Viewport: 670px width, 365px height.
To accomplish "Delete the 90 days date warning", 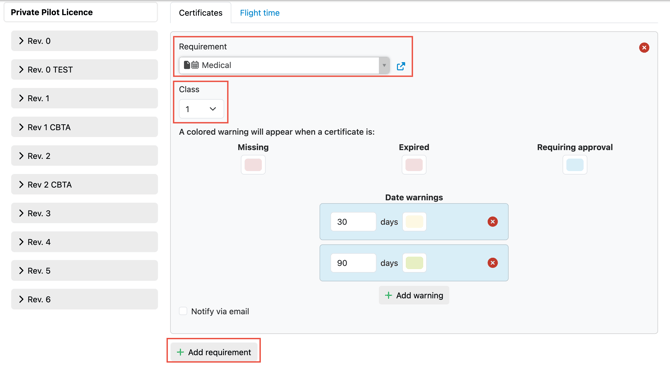I will pos(492,263).
